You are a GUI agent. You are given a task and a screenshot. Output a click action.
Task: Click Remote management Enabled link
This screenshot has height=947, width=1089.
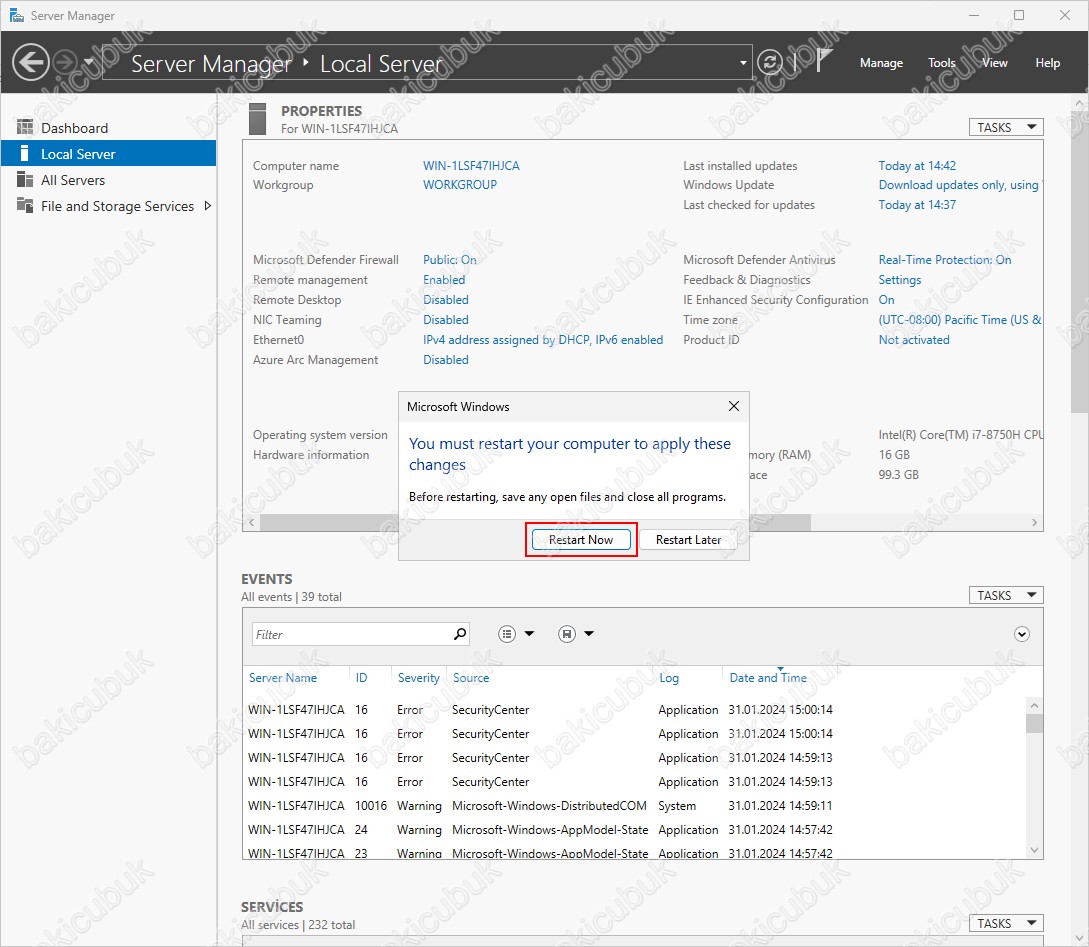click(x=444, y=280)
